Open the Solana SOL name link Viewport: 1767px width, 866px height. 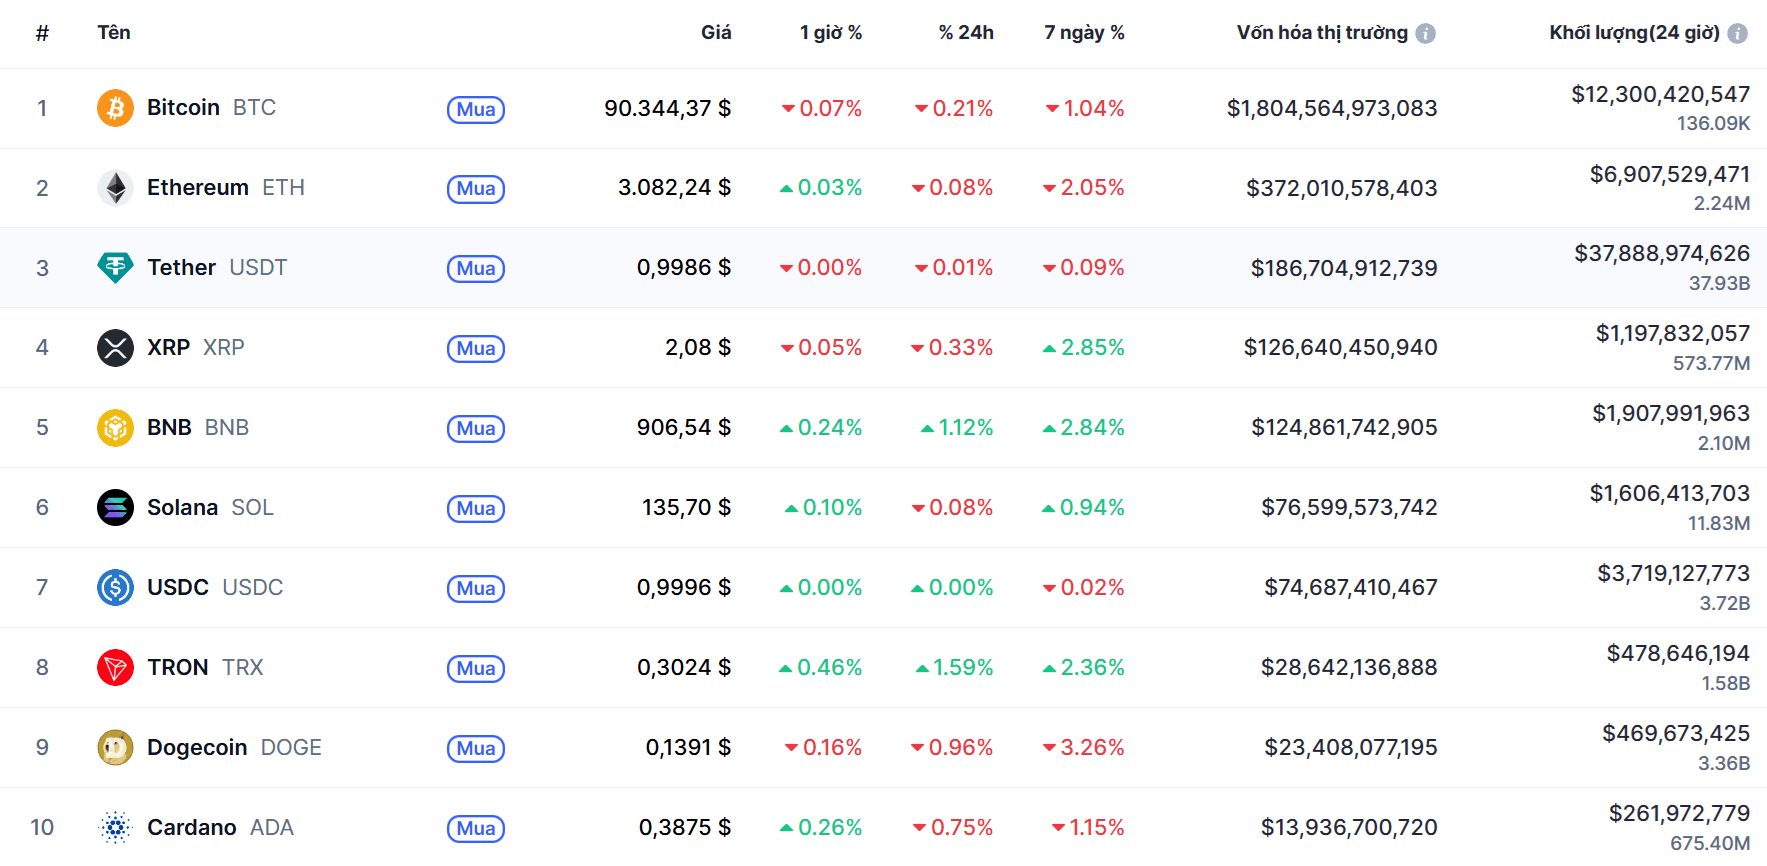(210, 507)
